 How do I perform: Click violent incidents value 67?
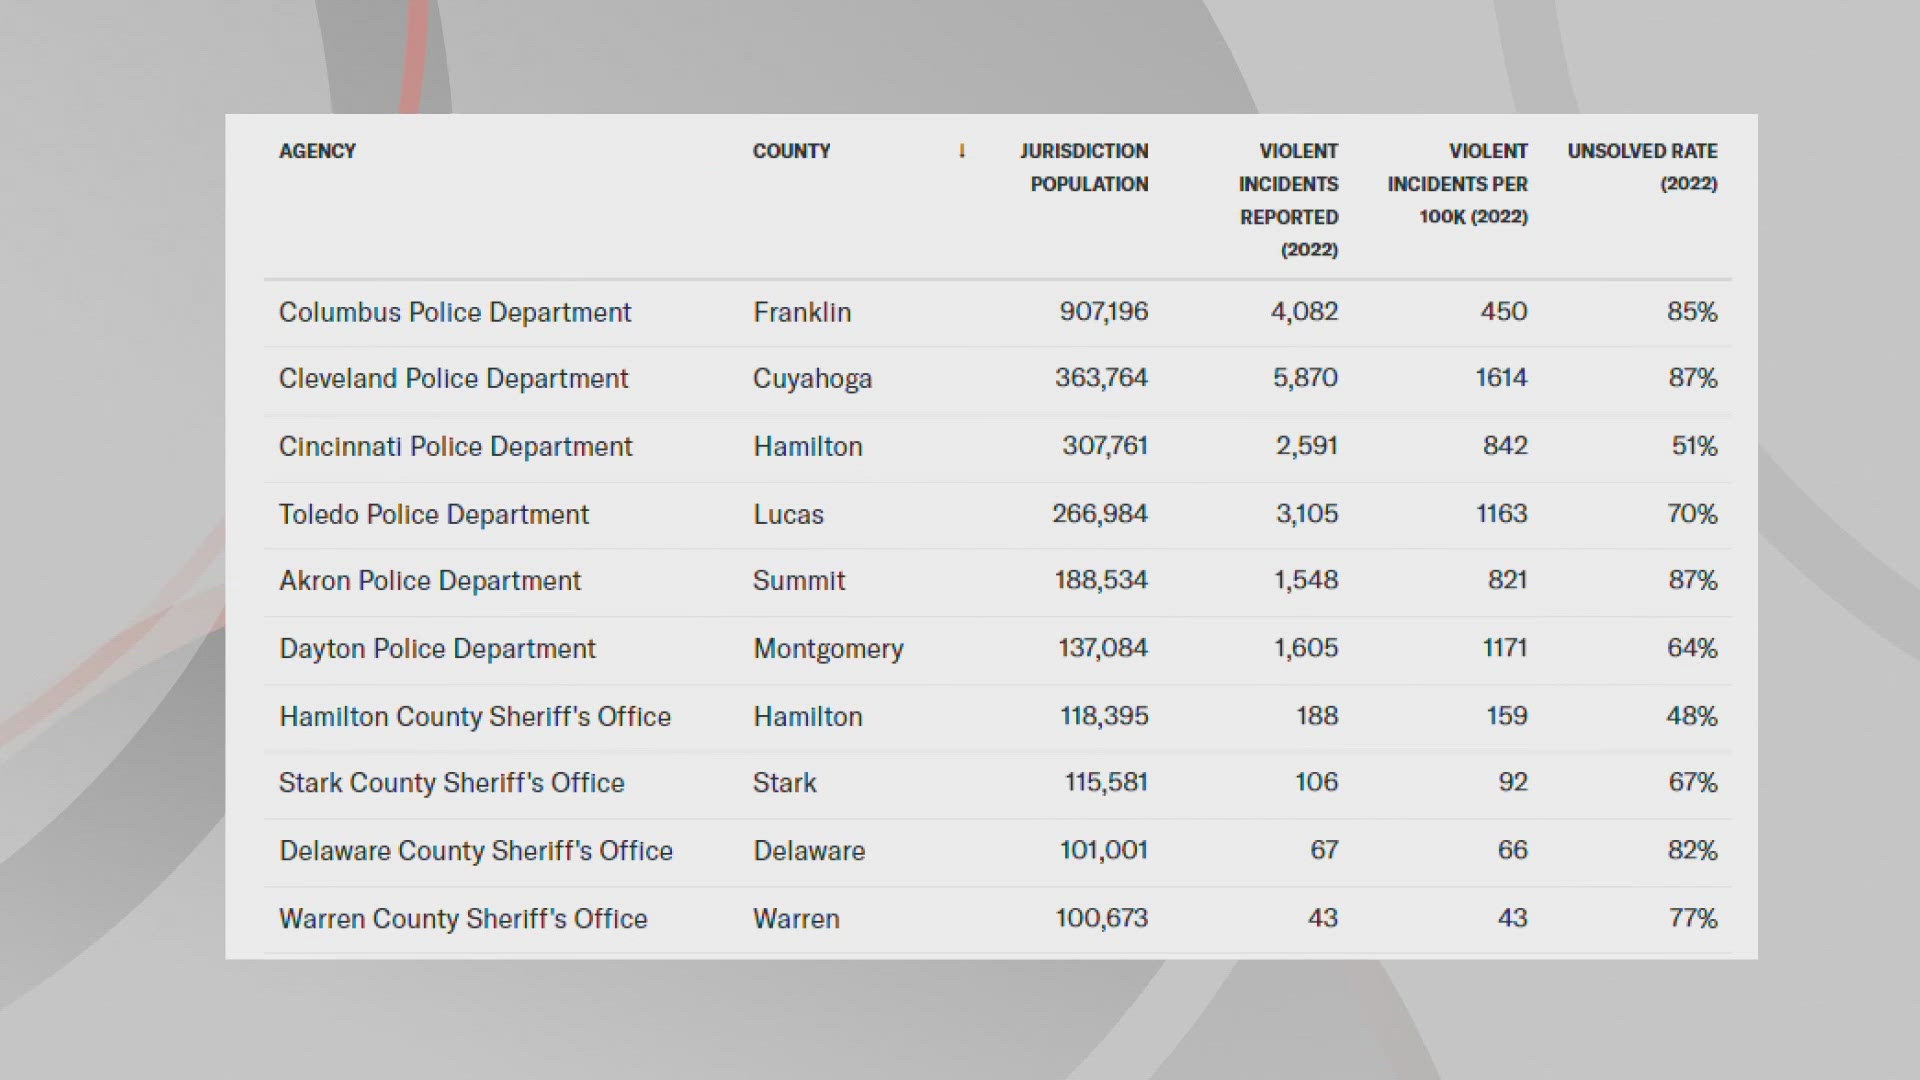[x=1324, y=850]
